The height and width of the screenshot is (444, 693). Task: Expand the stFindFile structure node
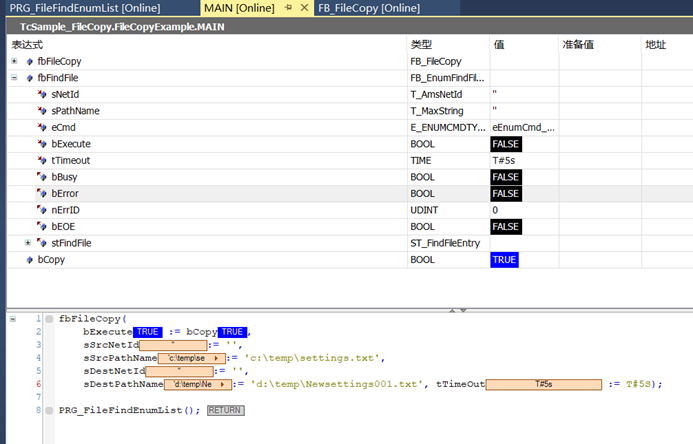point(28,243)
